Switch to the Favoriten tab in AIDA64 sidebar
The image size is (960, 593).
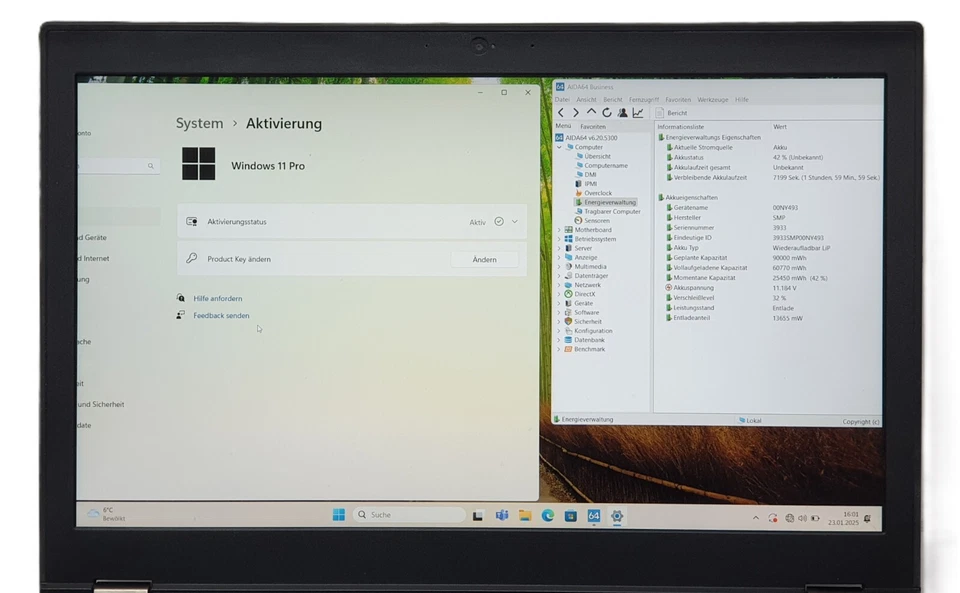pyautogui.click(x=593, y=127)
